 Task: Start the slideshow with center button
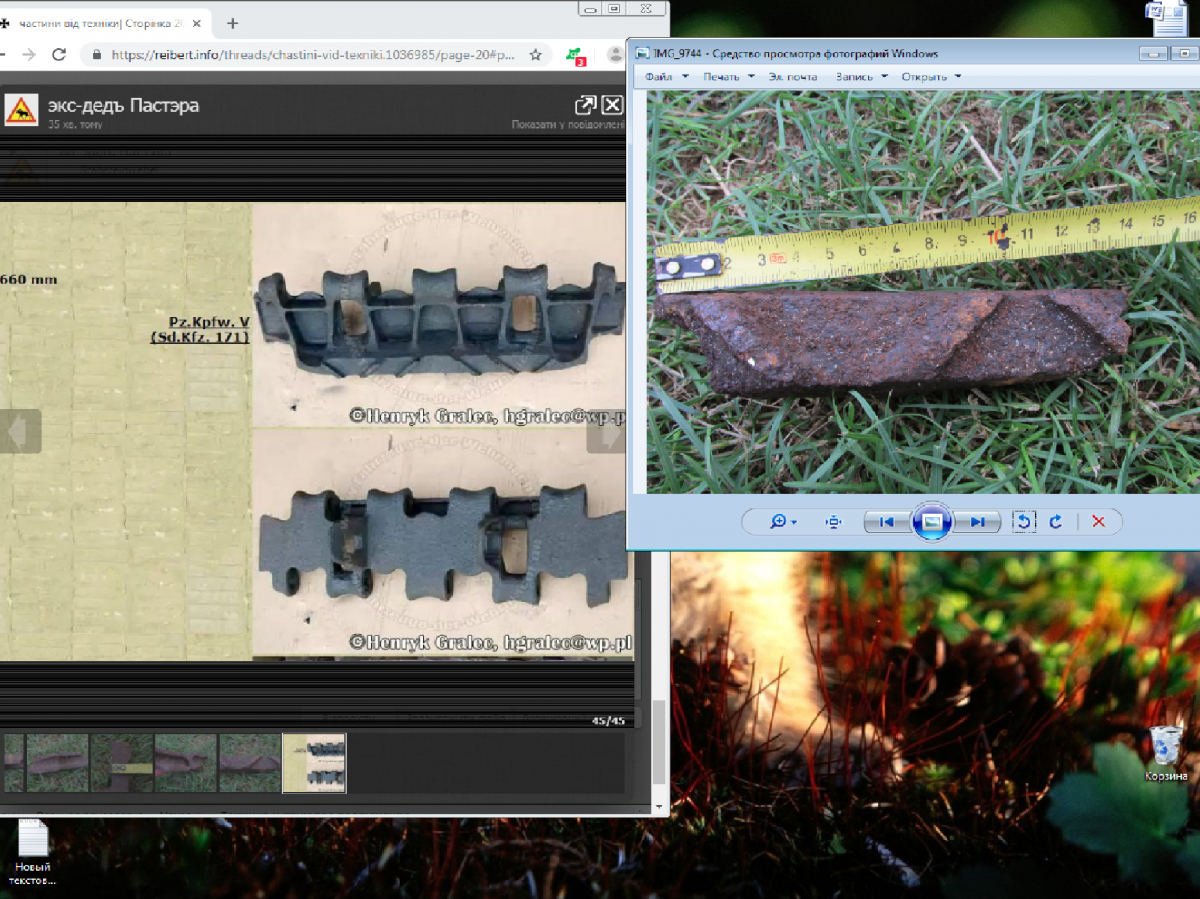coord(931,522)
